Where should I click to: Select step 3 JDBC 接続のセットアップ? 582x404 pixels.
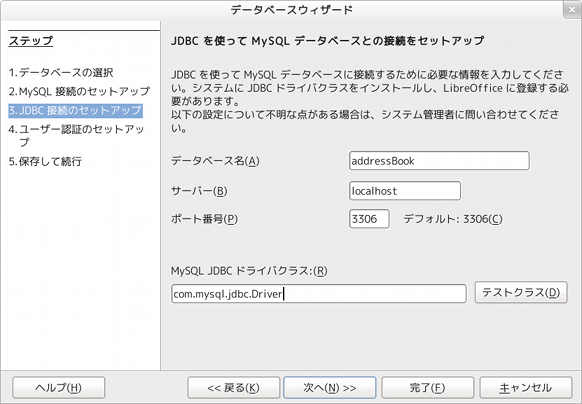[75, 111]
